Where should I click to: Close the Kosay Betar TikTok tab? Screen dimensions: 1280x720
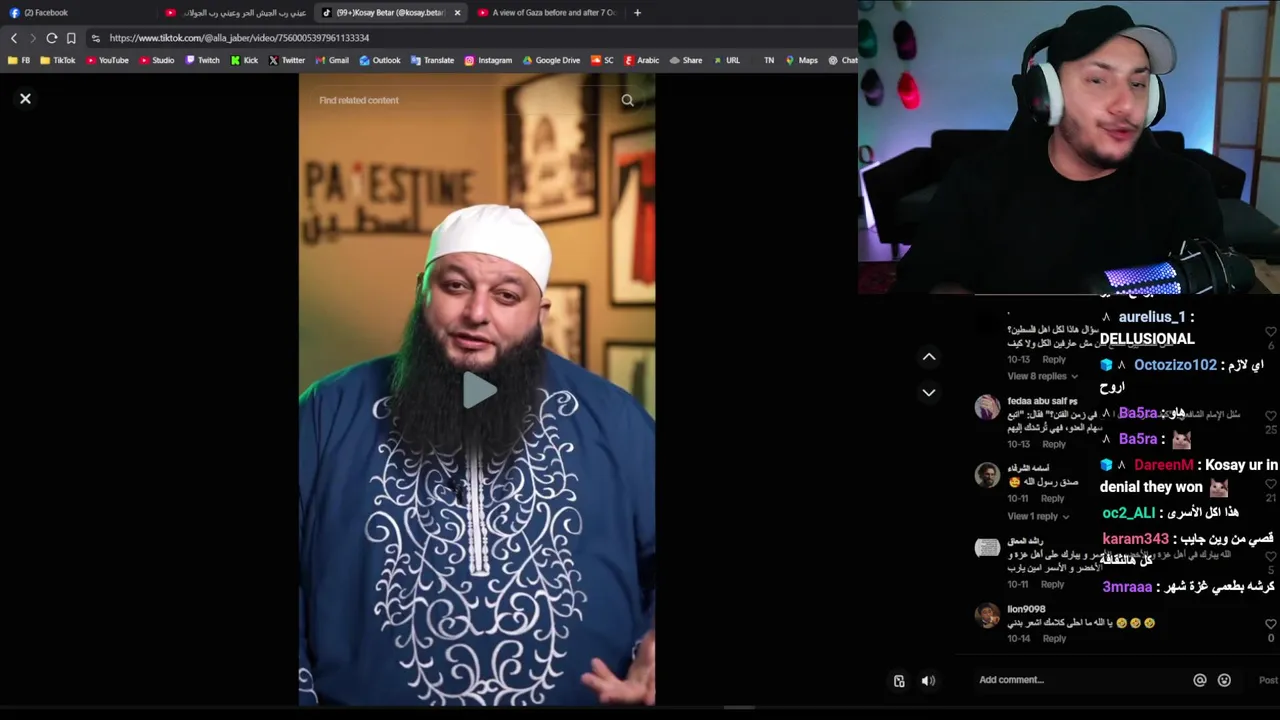(457, 13)
